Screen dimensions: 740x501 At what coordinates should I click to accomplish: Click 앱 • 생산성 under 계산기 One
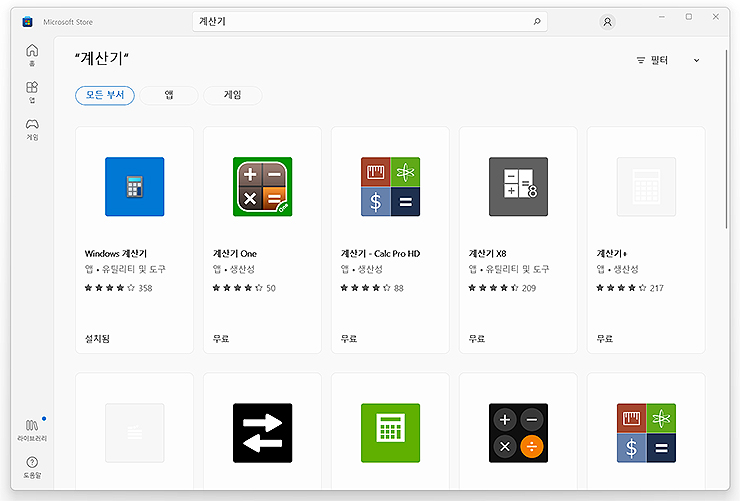pyautogui.click(x=234, y=269)
